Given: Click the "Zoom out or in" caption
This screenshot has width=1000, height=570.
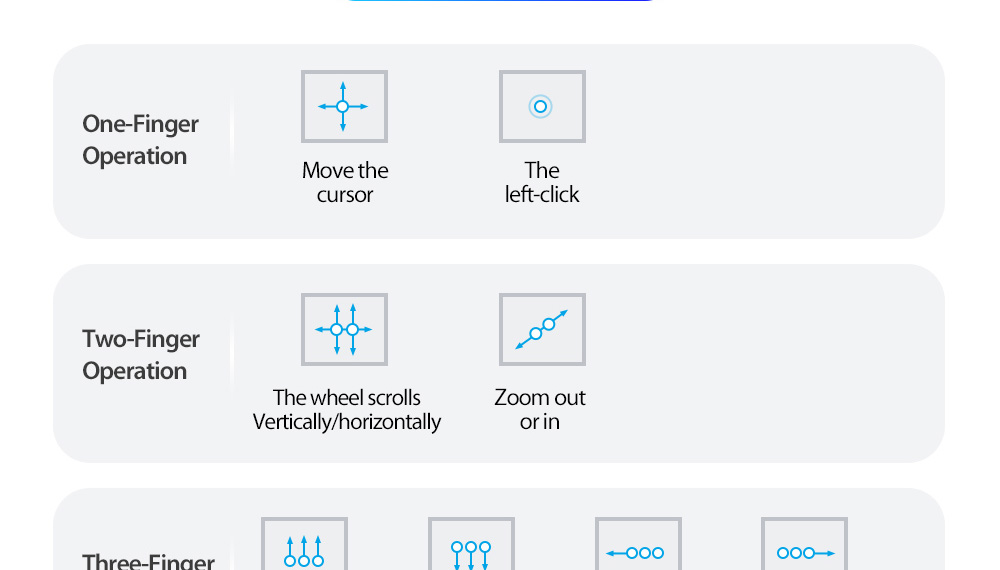Looking at the screenshot, I should pyautogui.click(x=540, y=410).
